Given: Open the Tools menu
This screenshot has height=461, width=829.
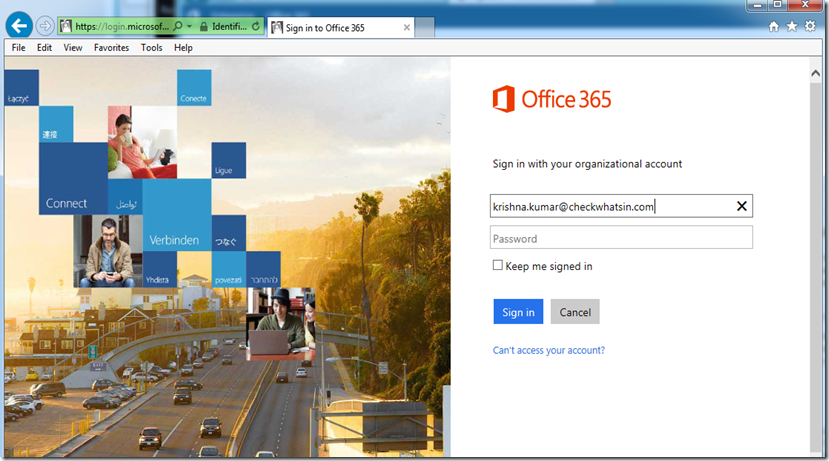Looking at the screenshot, I should 152,48.
